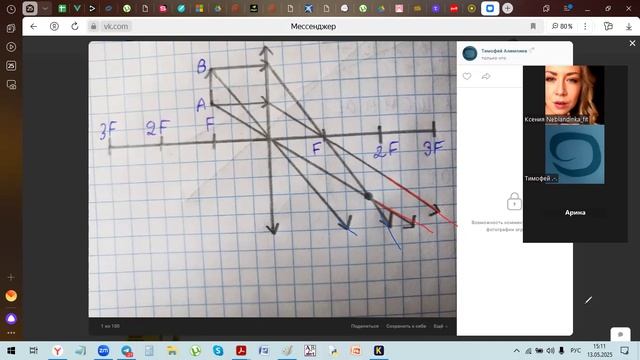
Task: Open the bookmarks manager icon in title bar
Action: coord(546,9)
